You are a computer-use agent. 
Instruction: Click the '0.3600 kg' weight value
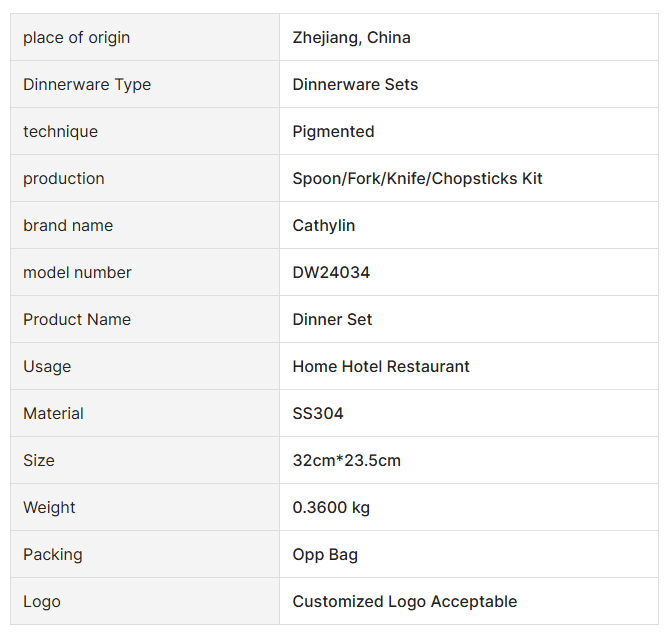[331, 508]
